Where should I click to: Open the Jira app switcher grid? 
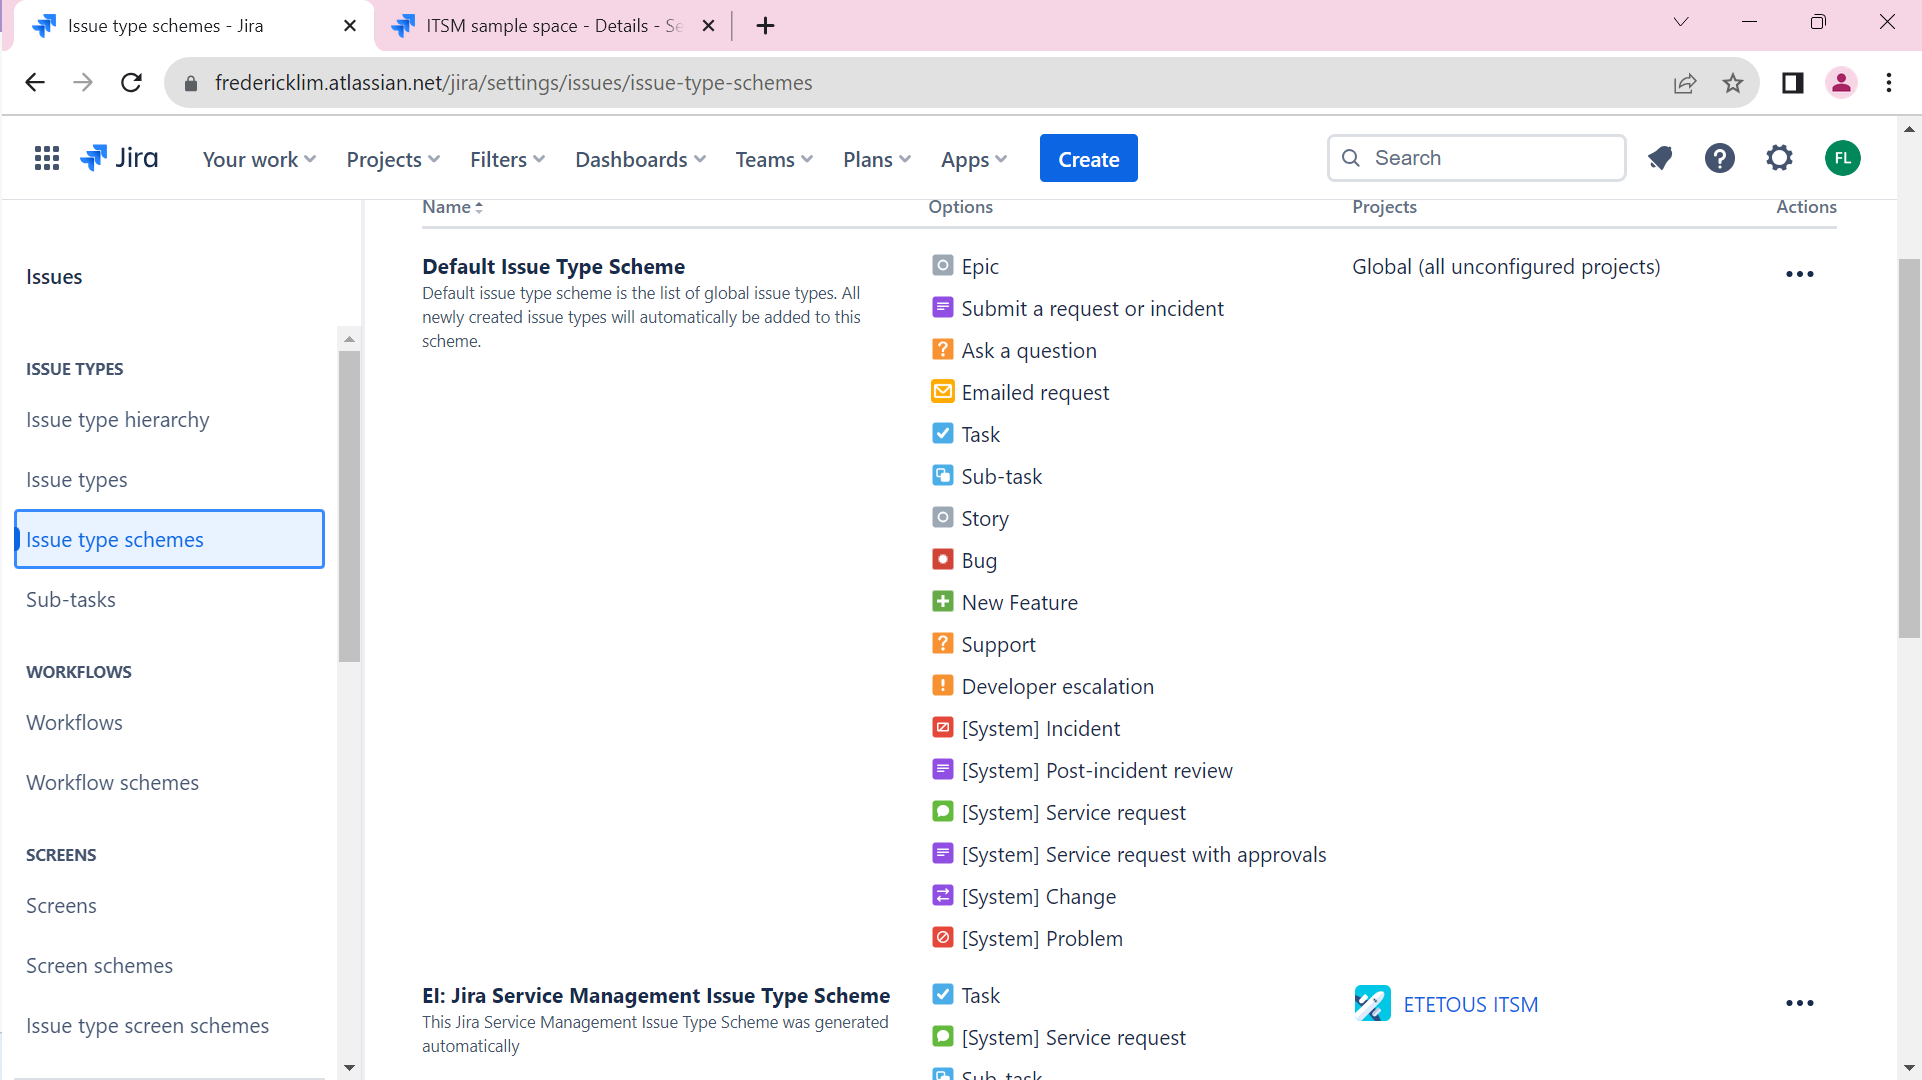point(46,158)
